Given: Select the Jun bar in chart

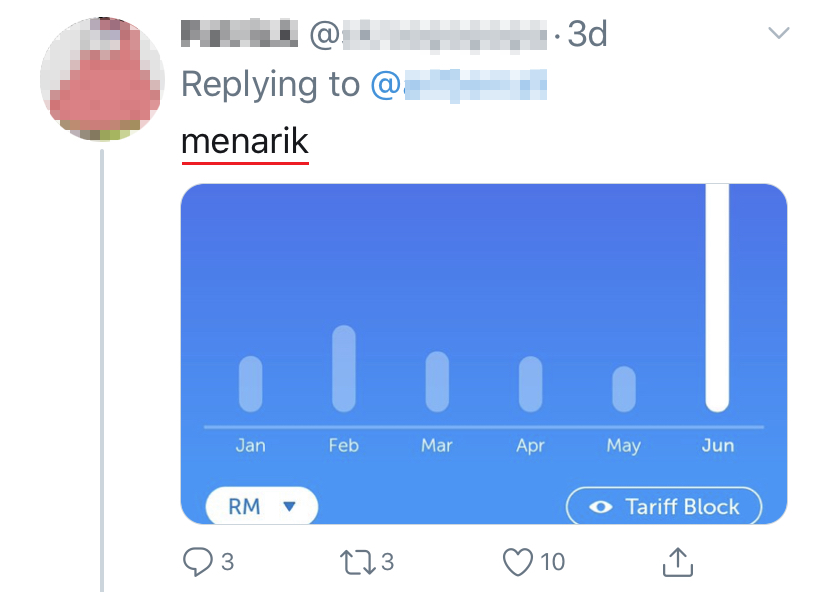Looking at the screenshot, I should (x=717, y=298).
